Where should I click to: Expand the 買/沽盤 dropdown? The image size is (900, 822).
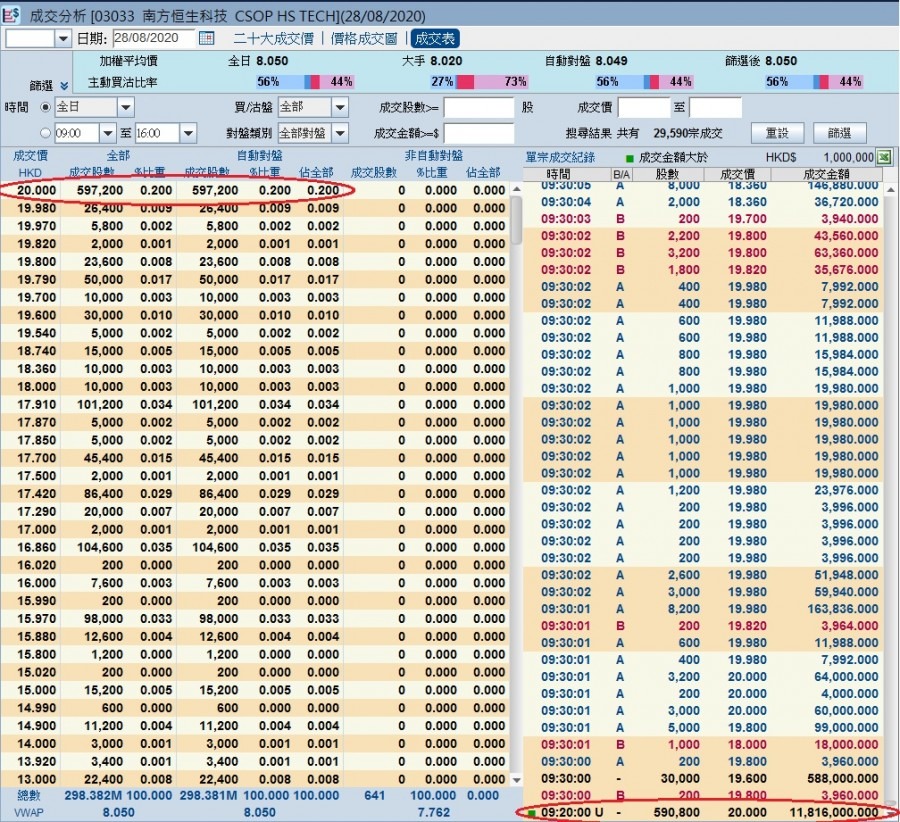pos(340,107)
